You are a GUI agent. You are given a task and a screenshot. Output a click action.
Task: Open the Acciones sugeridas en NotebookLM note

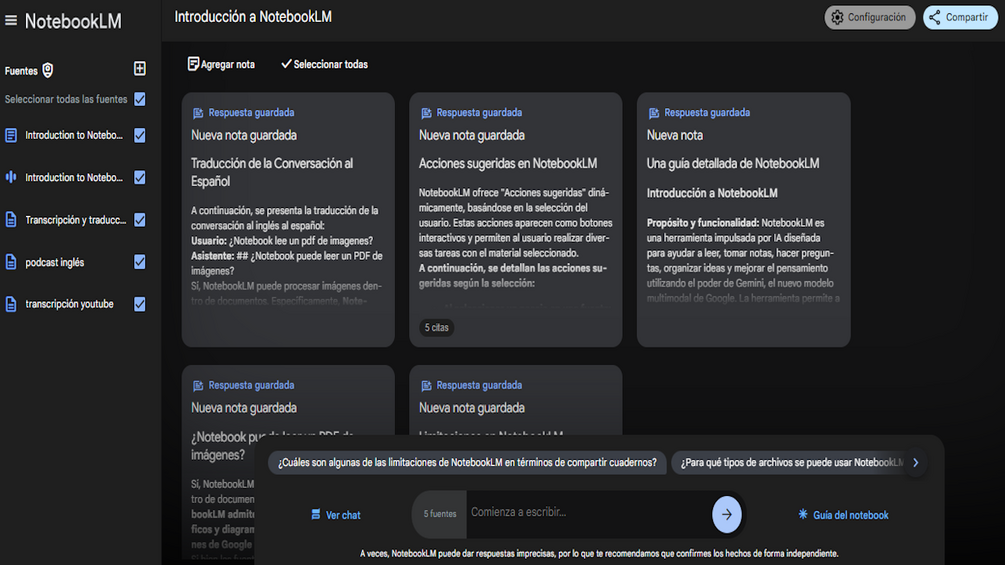[x=515, y=220]
